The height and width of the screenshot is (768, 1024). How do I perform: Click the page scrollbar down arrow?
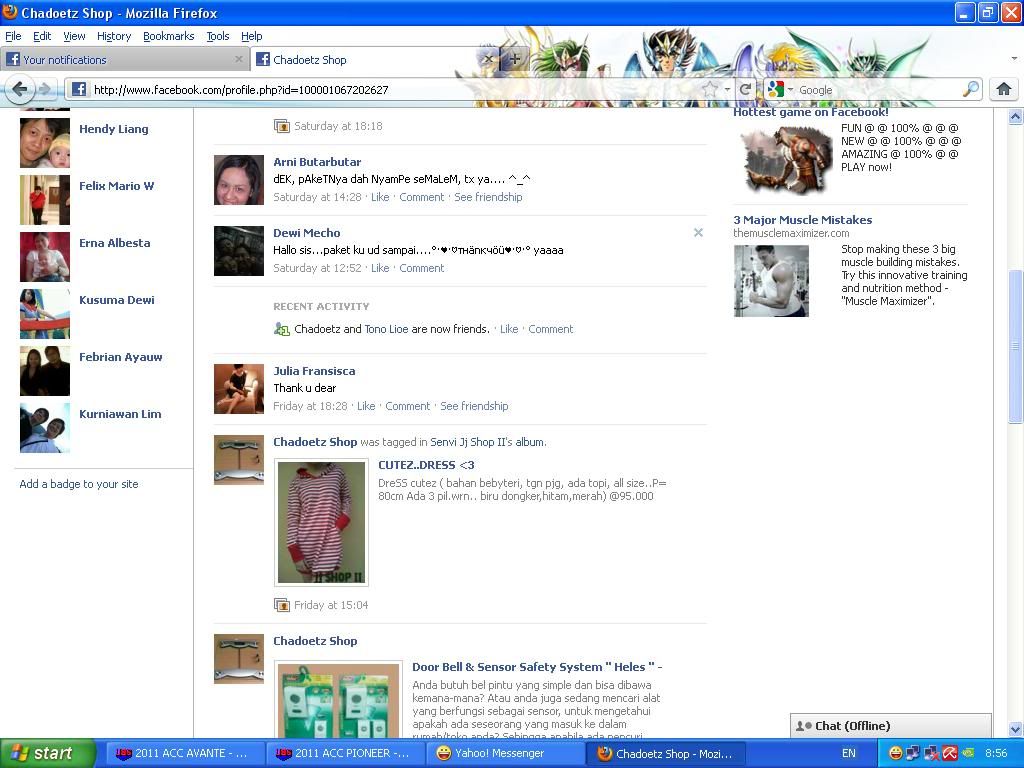pyautogui.click(x=1016, y=728)
